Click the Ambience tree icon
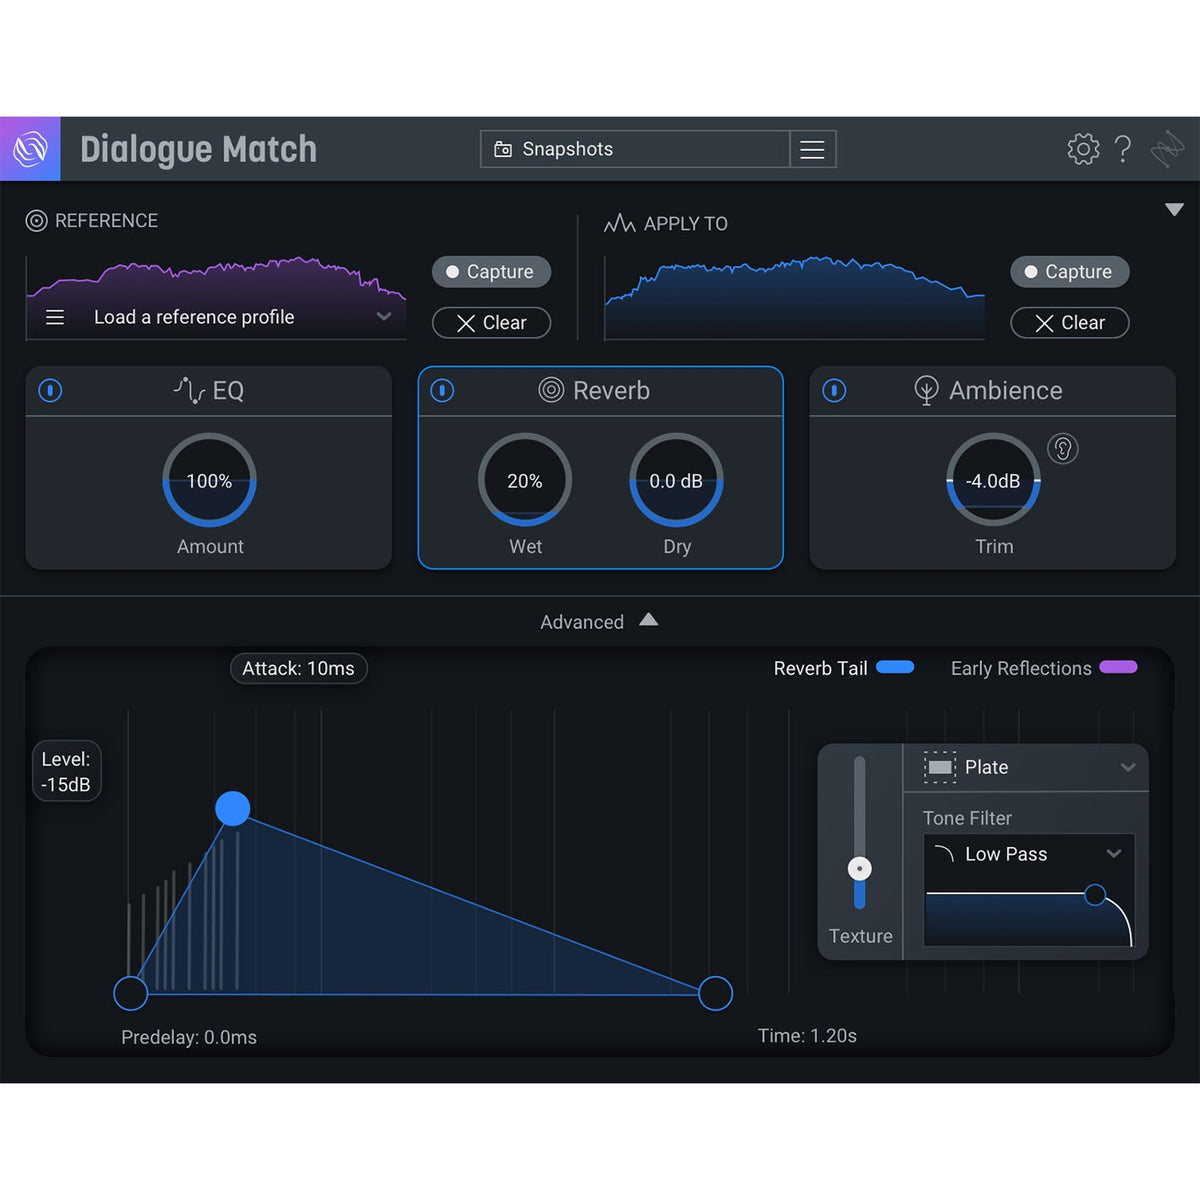 point(926,390)
